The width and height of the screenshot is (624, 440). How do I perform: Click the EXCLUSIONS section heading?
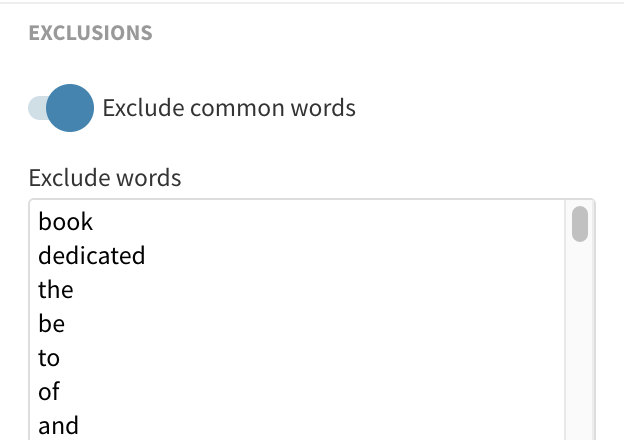tap(90, 33)
